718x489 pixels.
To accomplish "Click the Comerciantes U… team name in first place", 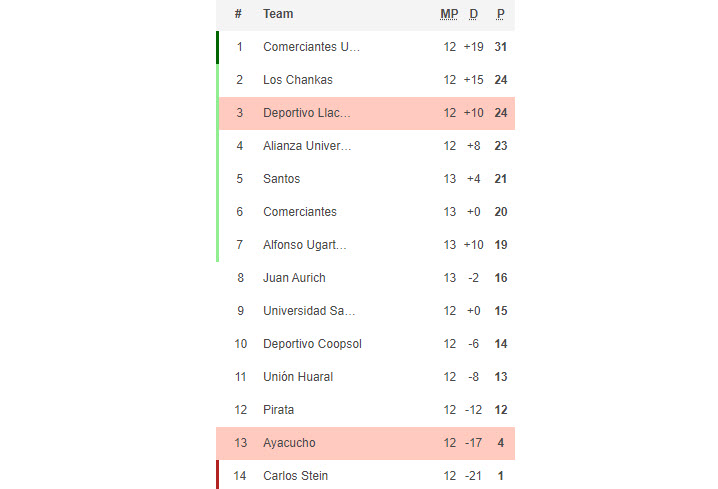I will [x=311, y=47].
